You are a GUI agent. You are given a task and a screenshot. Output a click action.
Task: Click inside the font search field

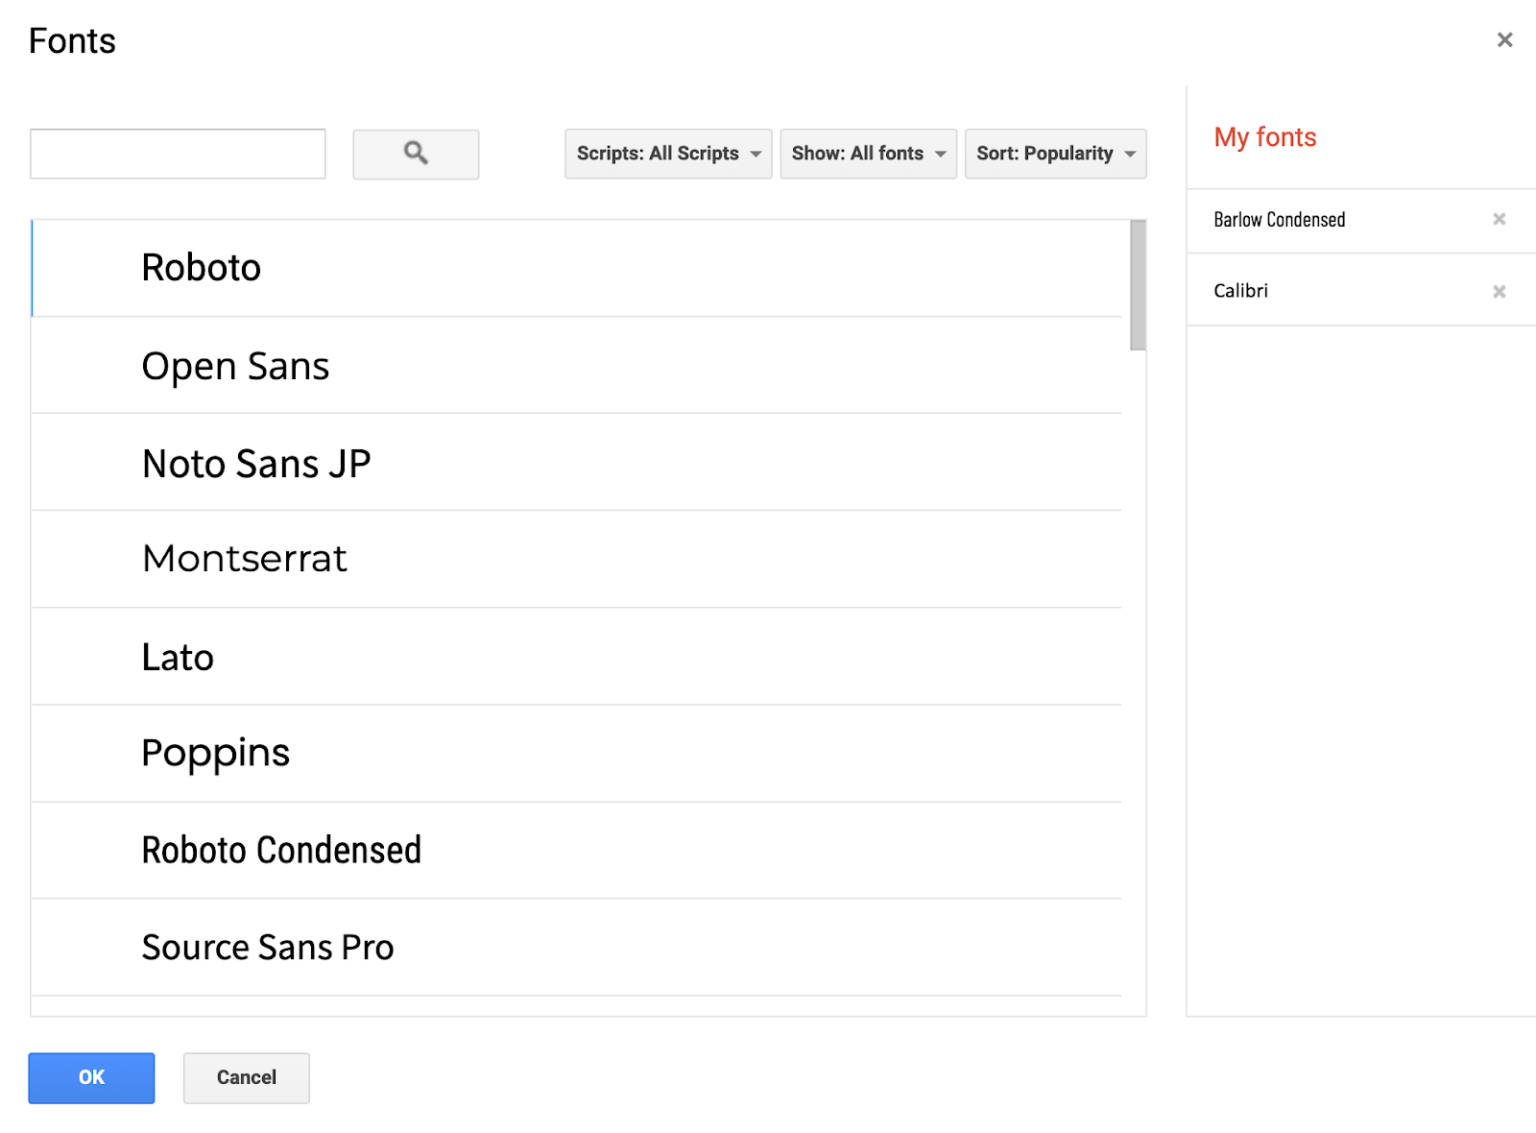click(x=177, y=154)
